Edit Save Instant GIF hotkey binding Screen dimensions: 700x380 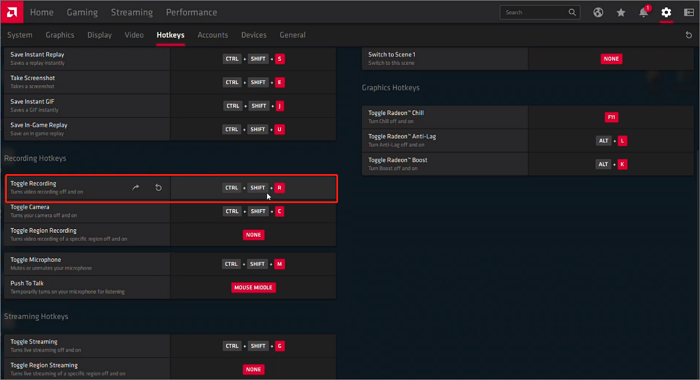[x=254, y=106]
